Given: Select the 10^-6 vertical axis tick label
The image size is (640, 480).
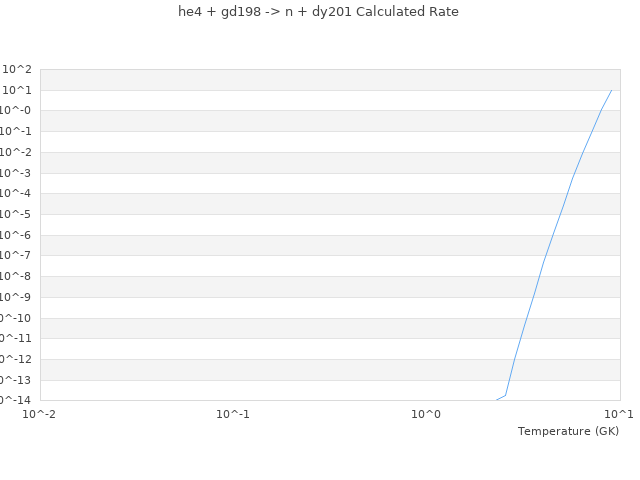Looking at the screenshot, I should 17,236.
